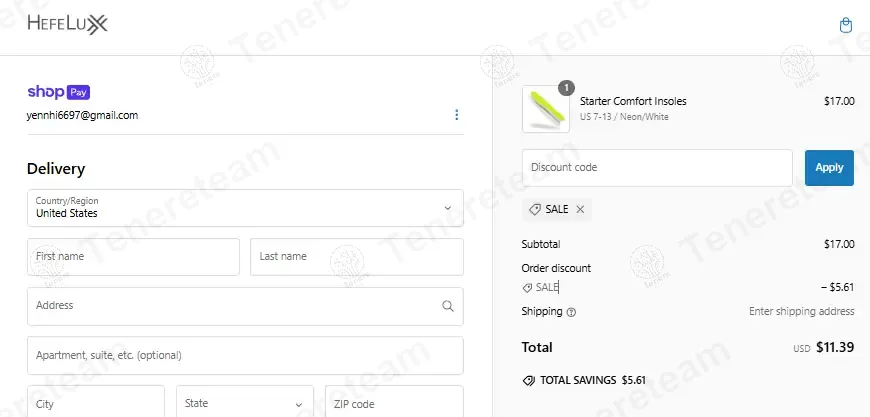870x417 pixels.
Task: Click the Order discount label
Action: tap(556, 268)
